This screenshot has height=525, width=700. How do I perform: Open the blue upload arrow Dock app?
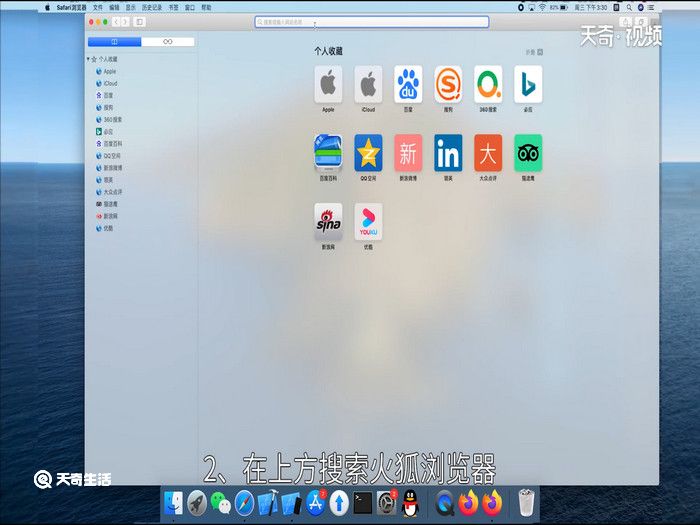click(x=339, y=503)
